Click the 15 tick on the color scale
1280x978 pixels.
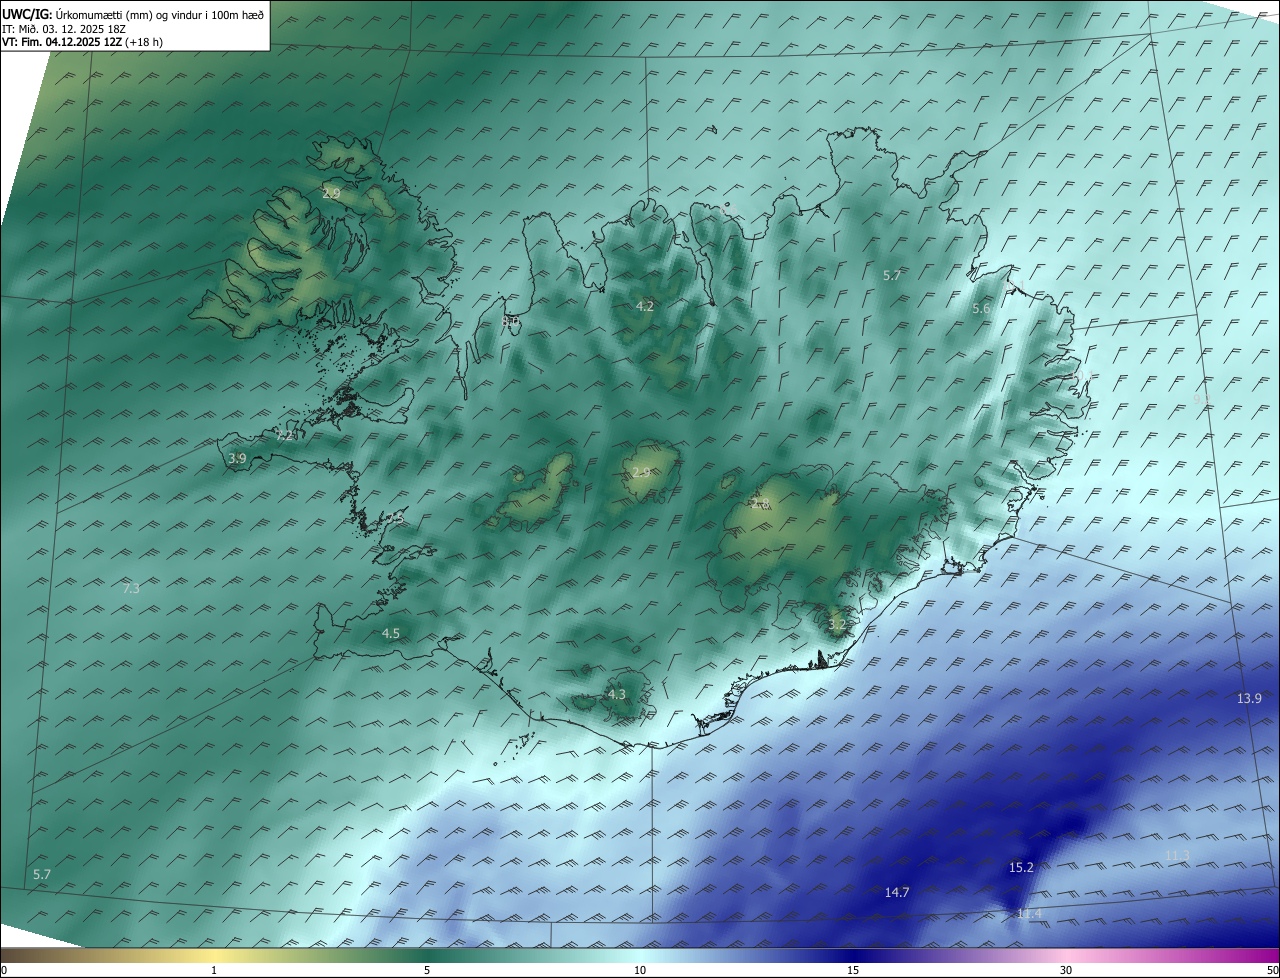pos(853,970)
